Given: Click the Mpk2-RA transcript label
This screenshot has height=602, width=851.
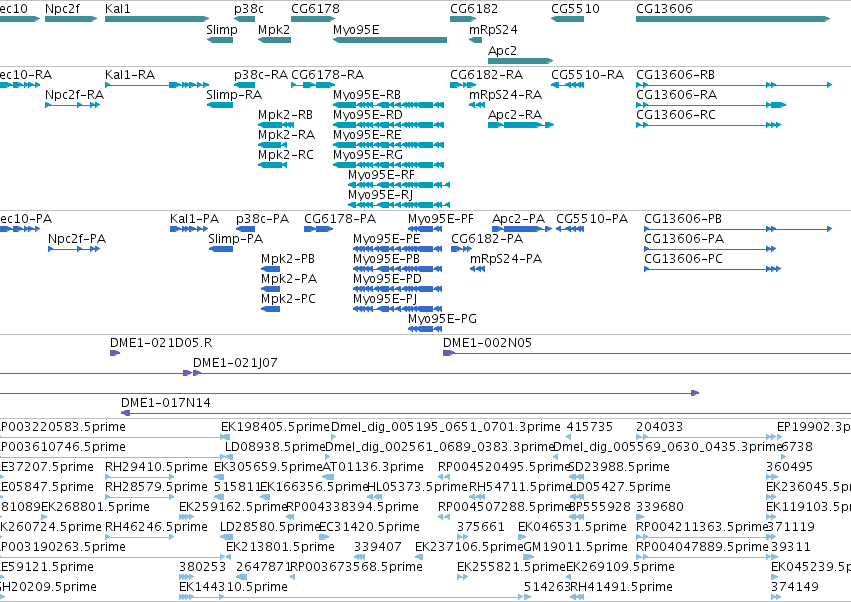Looking at the screenshot, I should coord(287,135).
